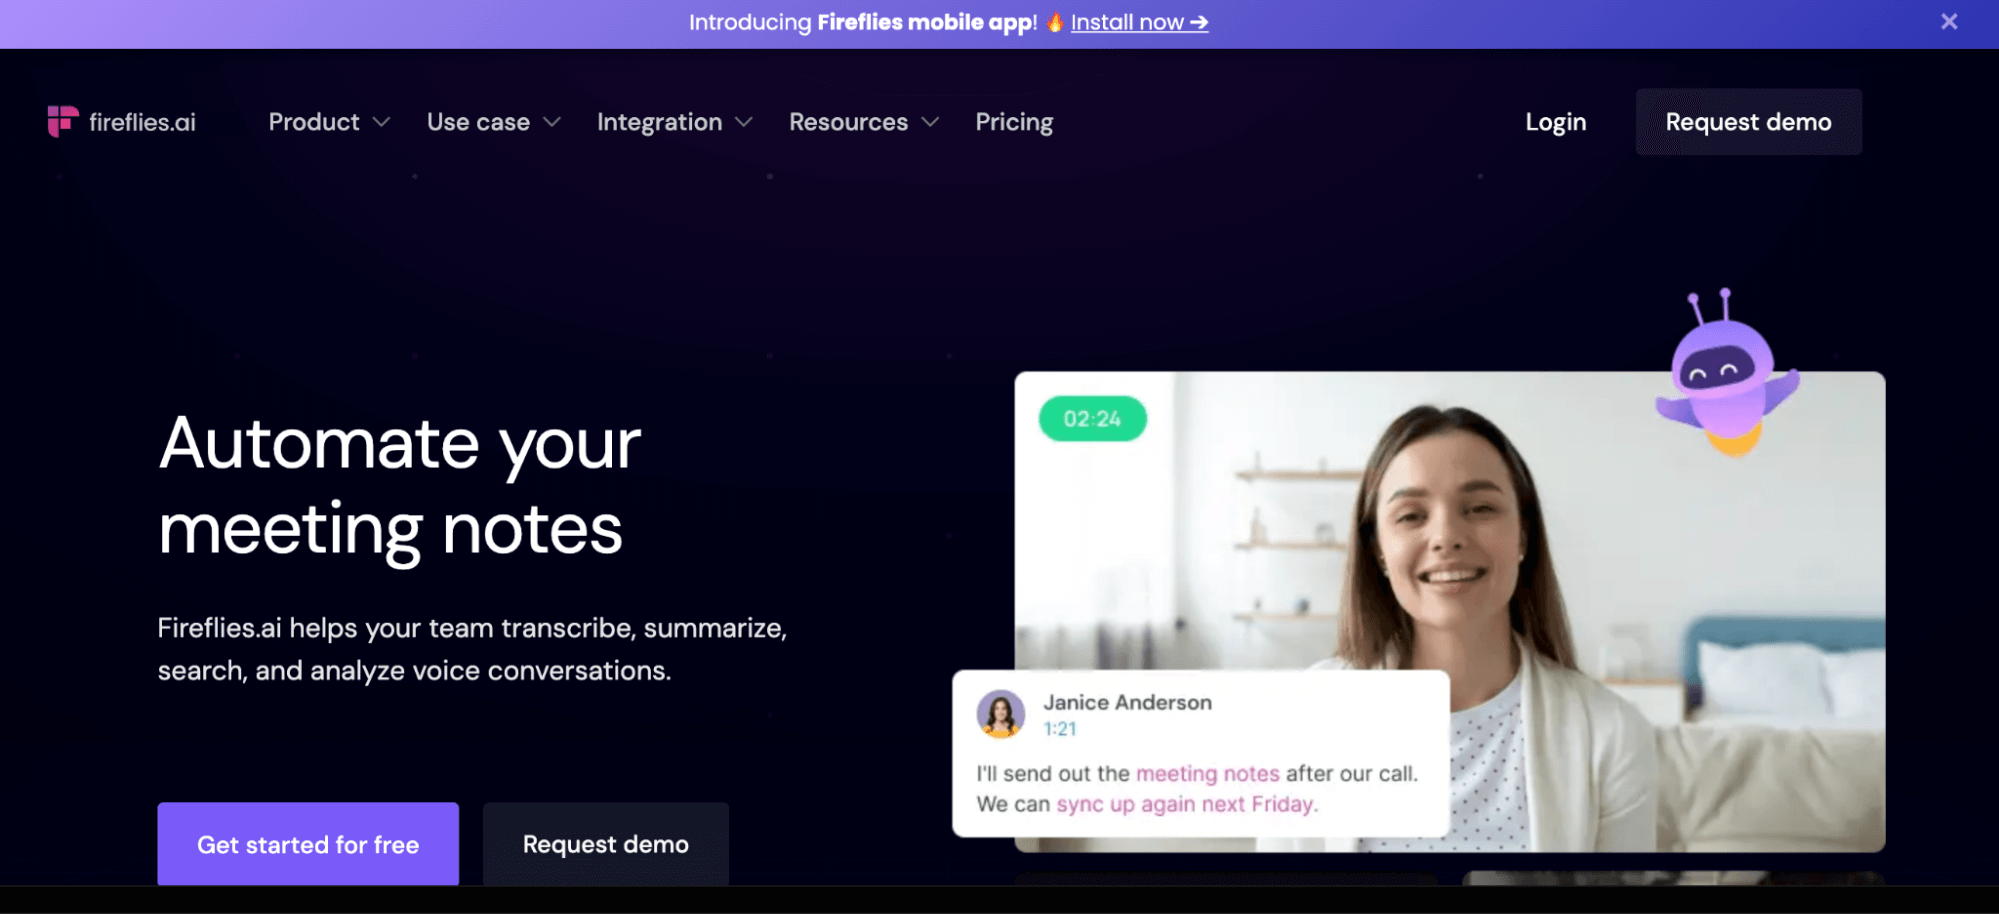The width and height of the screenshot is (1999, 914).
Task: Click Janice Anderson's avatar picture
Action: pos(1000,714)
